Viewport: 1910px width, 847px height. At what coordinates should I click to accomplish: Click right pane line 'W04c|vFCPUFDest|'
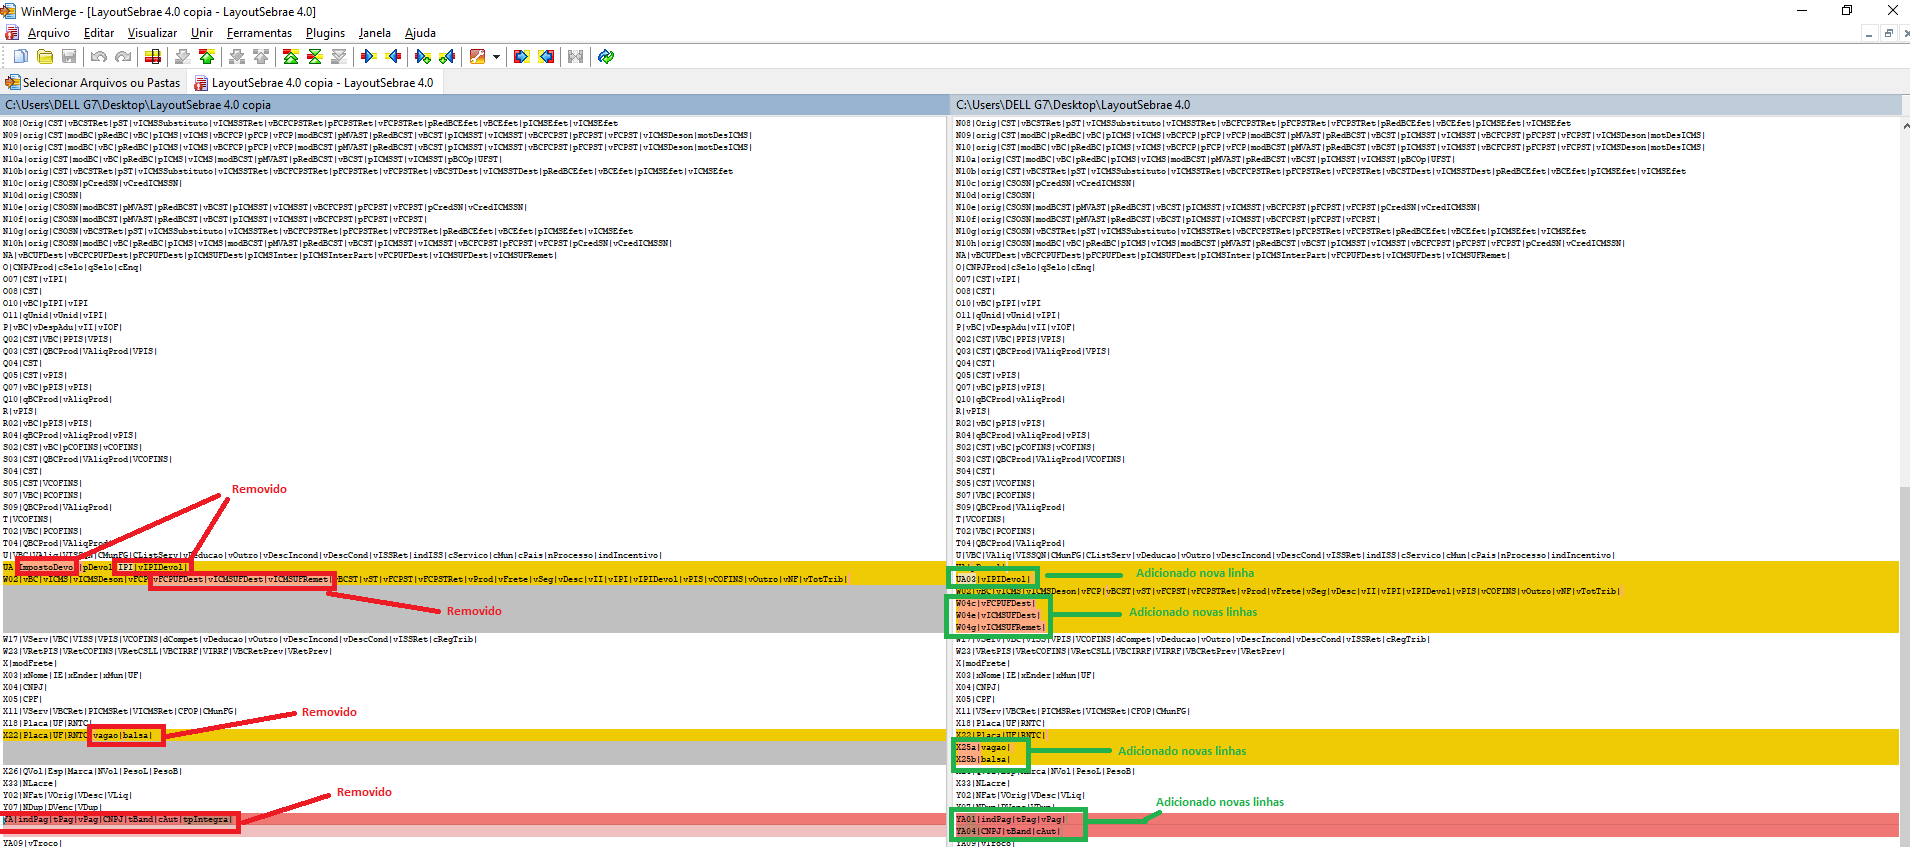995,603
